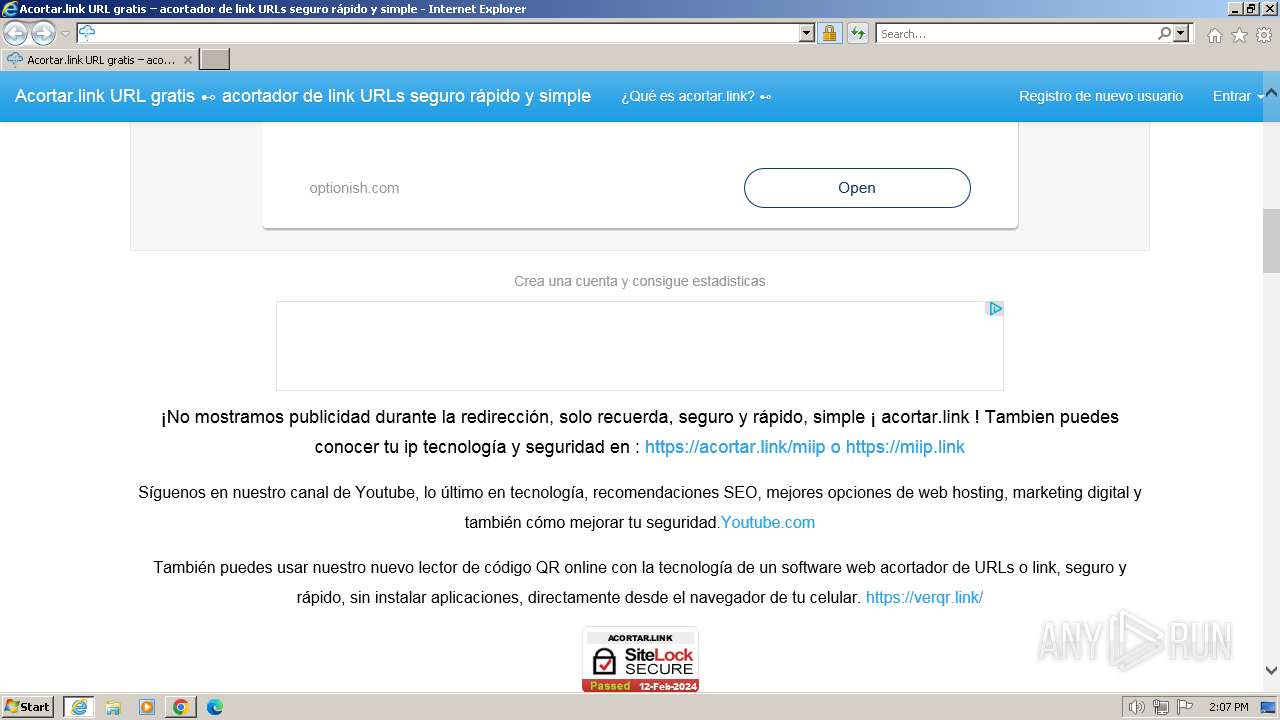Image resolution: width=1280 pixels, height=720 pixels.
Task: Click the Windows Start button
Action: pyautogui.click(x=28, y=707)
